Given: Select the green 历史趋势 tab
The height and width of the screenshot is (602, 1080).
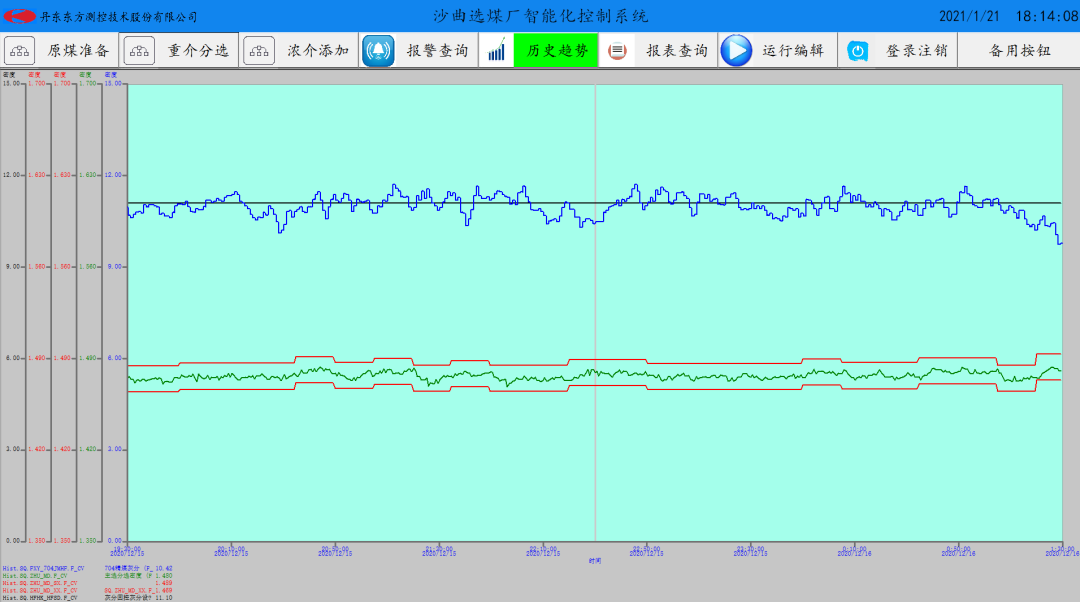Looking at the screenshot, I should coord(556,51).
